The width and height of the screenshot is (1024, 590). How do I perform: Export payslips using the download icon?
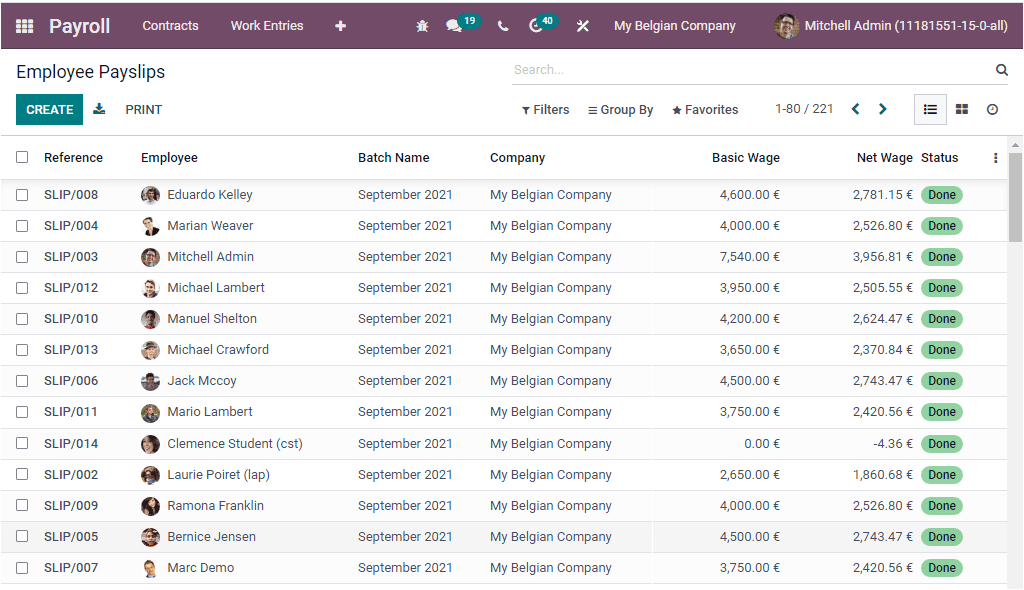pos(98,109)
